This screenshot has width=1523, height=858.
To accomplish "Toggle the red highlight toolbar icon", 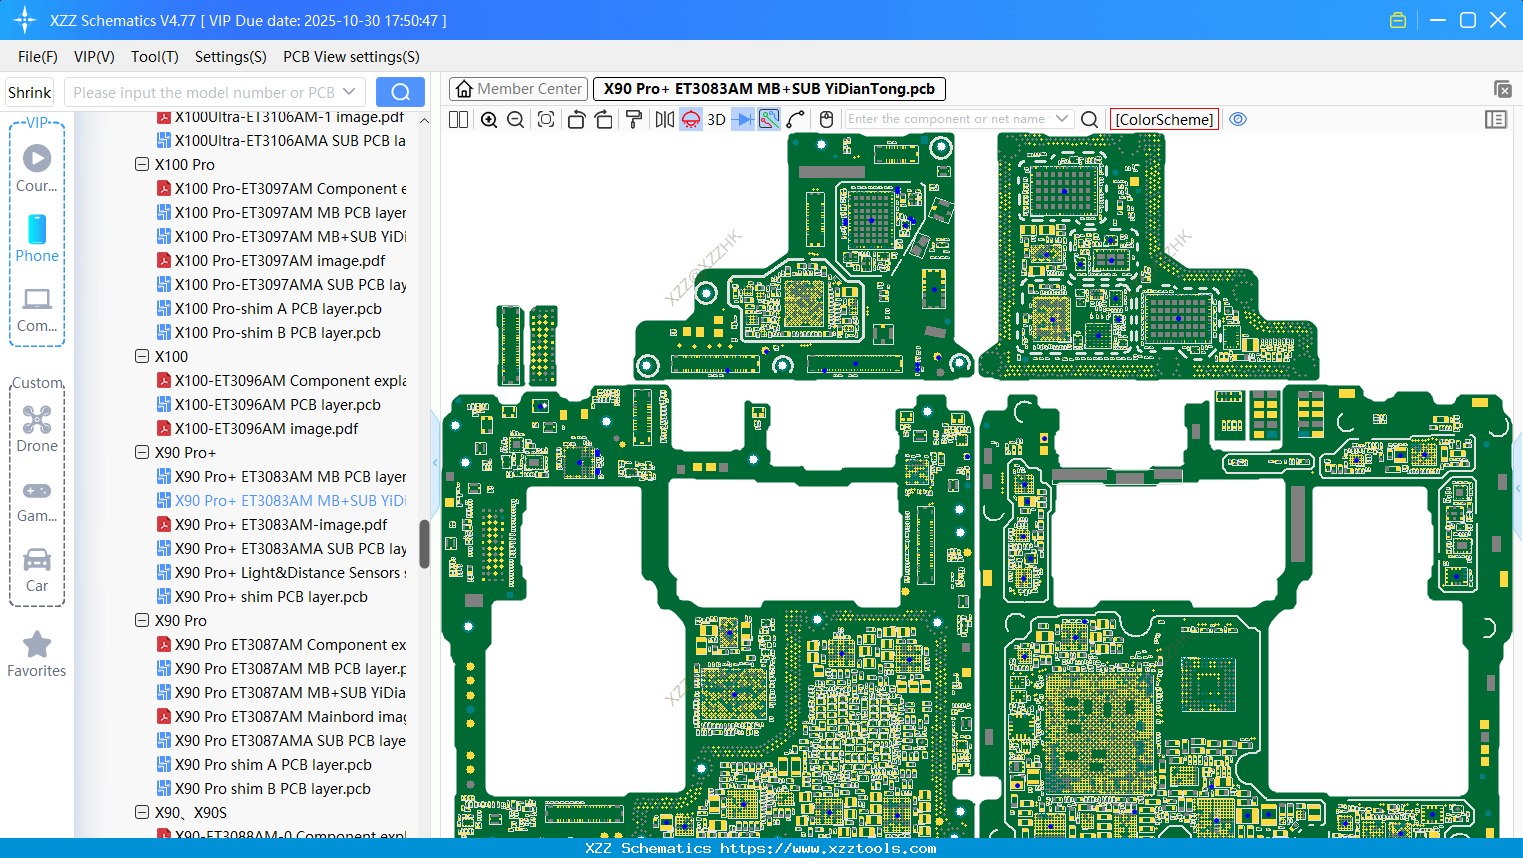I will point(691,119).
